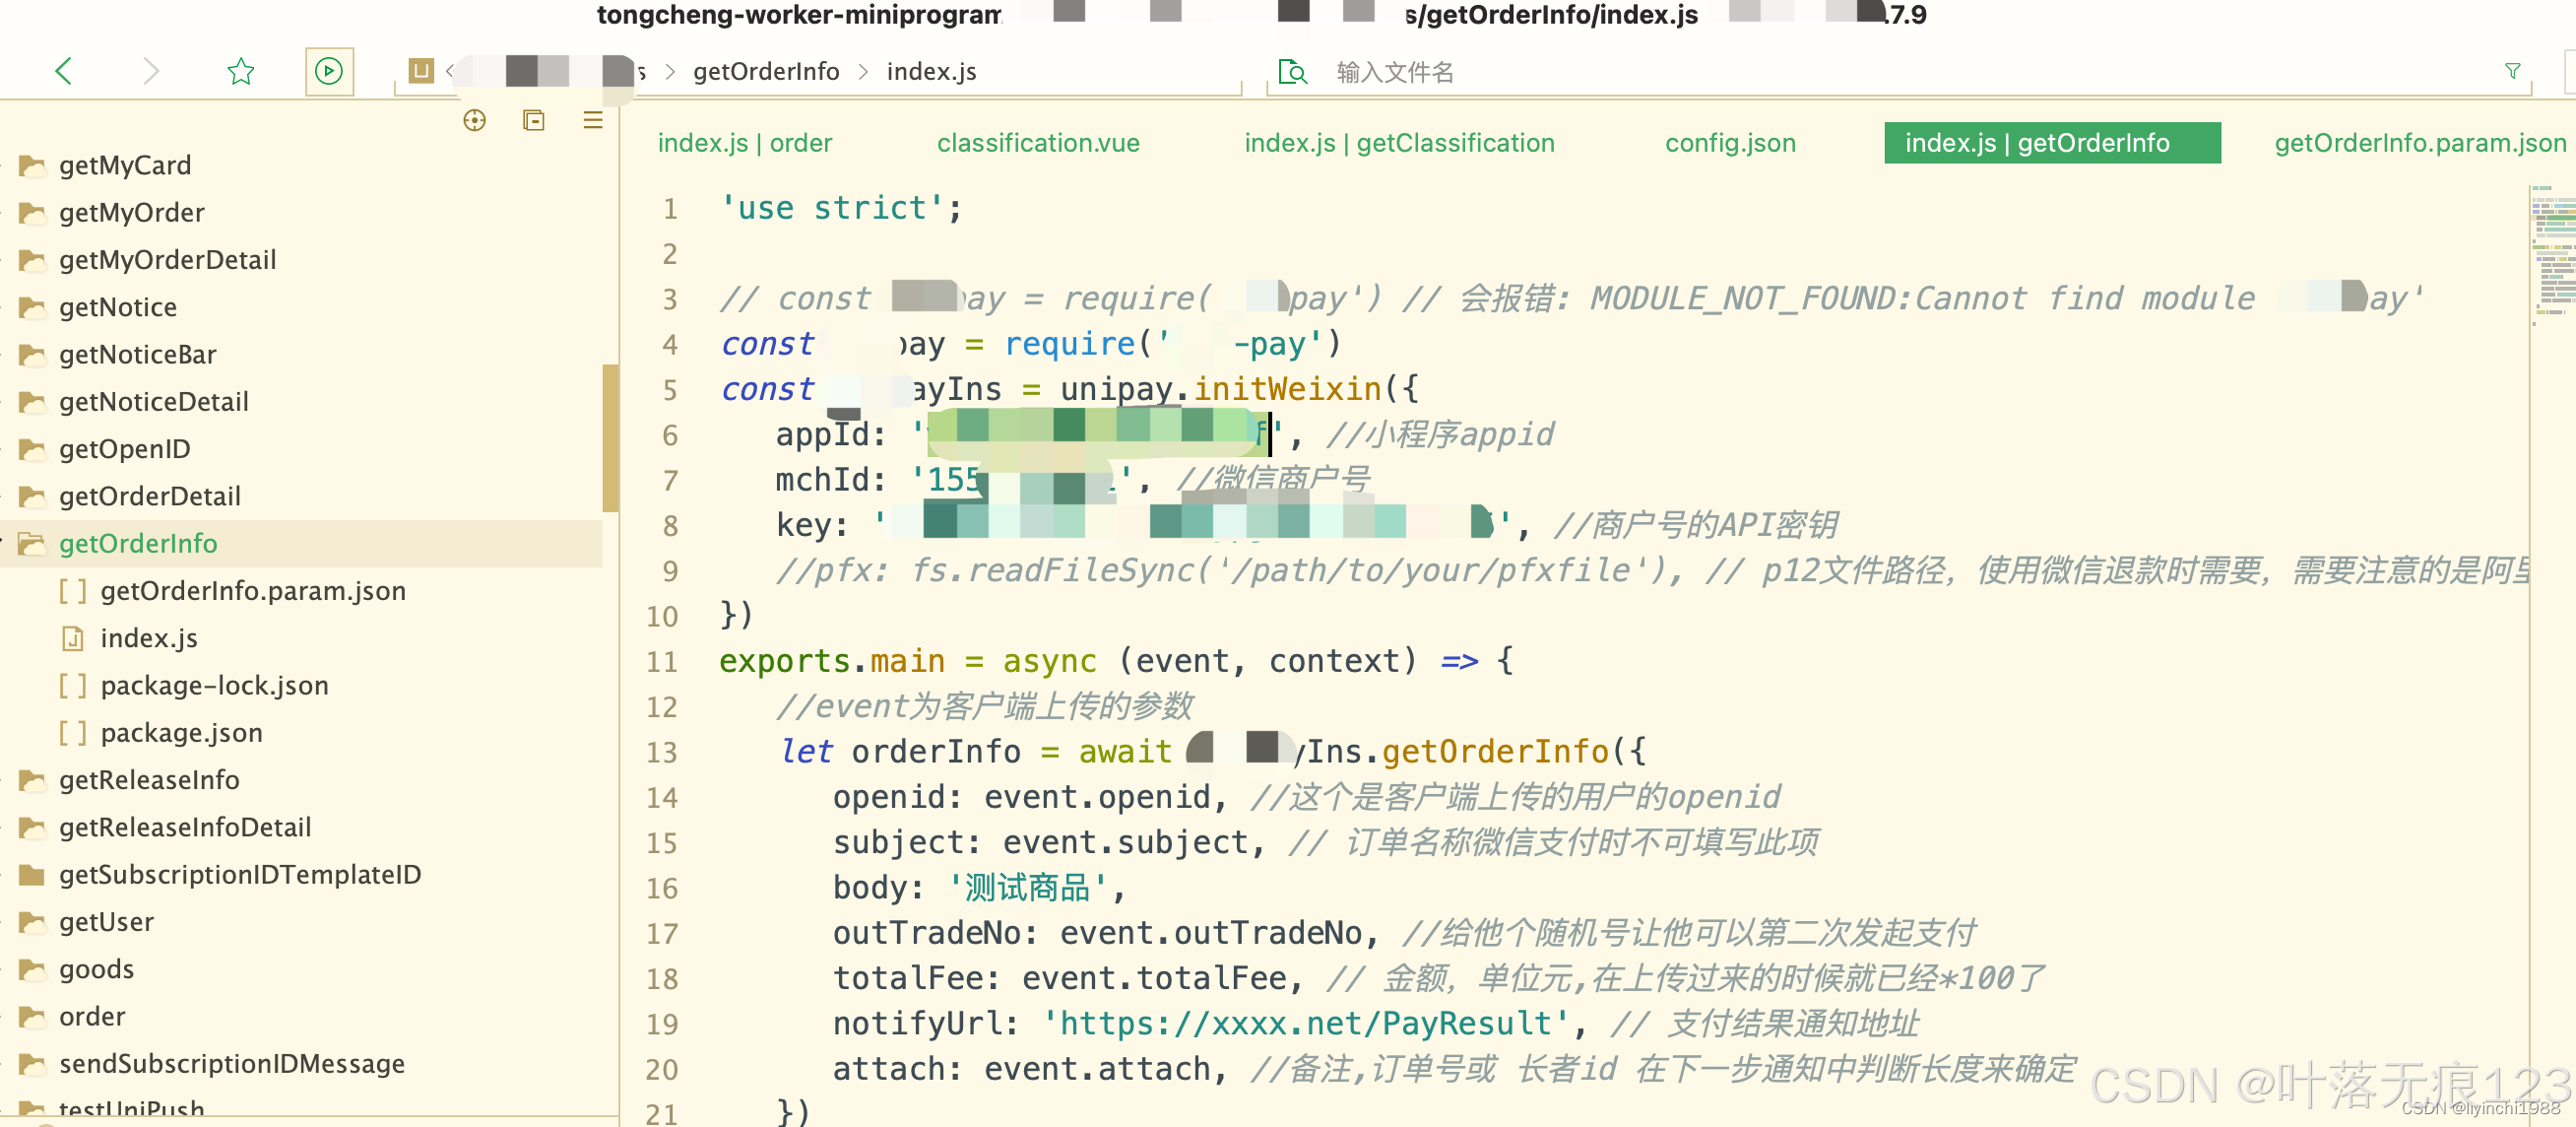Click getOrderInfo in the breadcrumb path
Screen dimensions: 2576x1127
[765, 72]
